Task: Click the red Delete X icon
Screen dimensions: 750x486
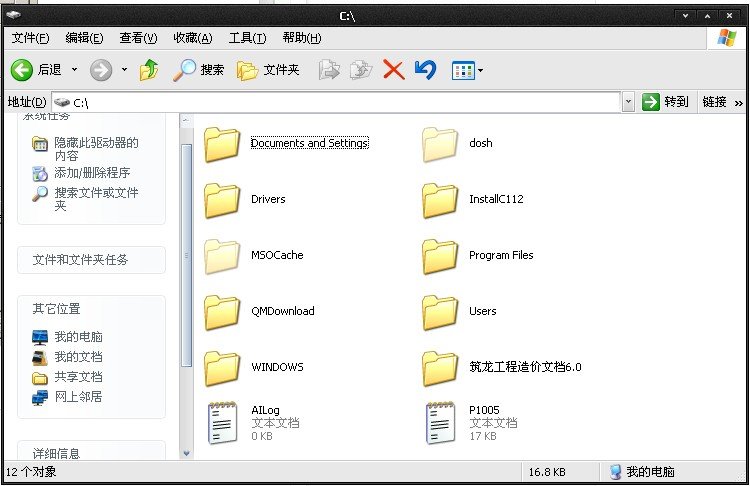Action: (x=394, y=70)
